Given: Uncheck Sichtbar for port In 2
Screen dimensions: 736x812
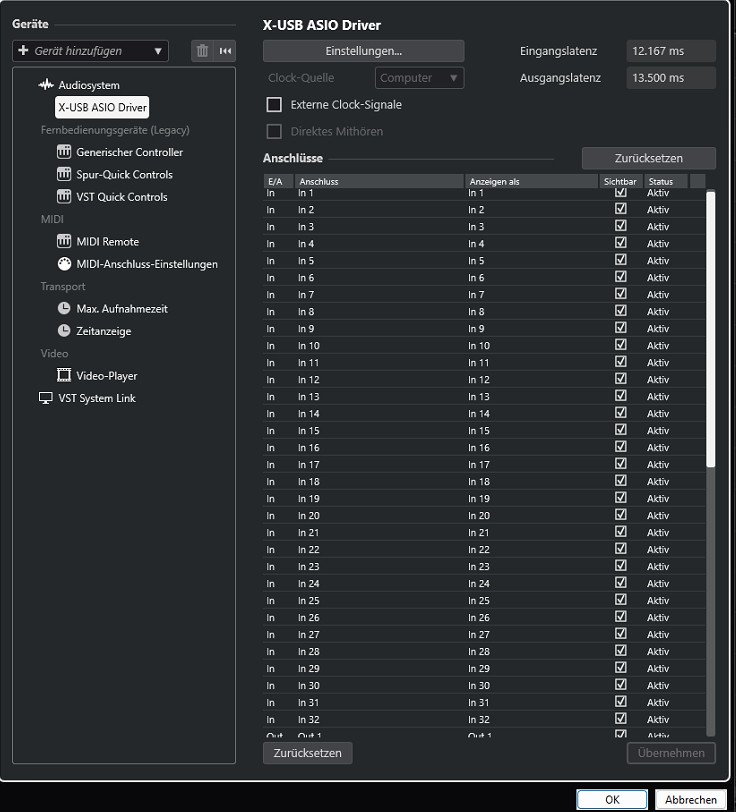Looking at the screenshot, I should (620, 208).
